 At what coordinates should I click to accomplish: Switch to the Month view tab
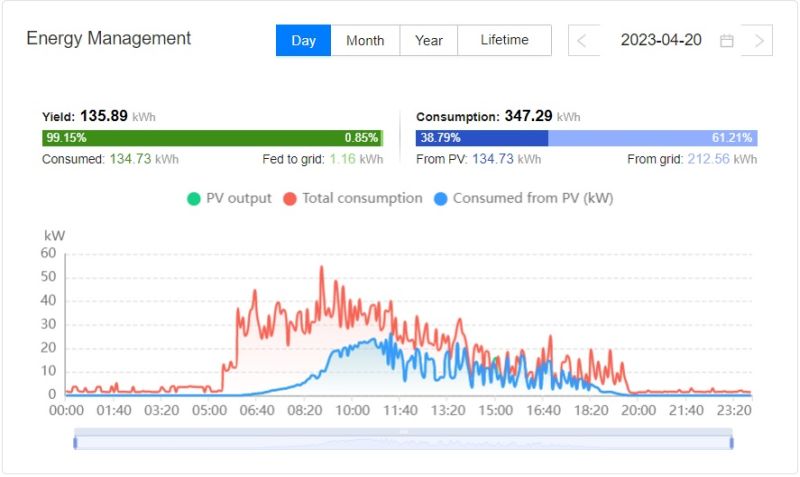[365, 41]
